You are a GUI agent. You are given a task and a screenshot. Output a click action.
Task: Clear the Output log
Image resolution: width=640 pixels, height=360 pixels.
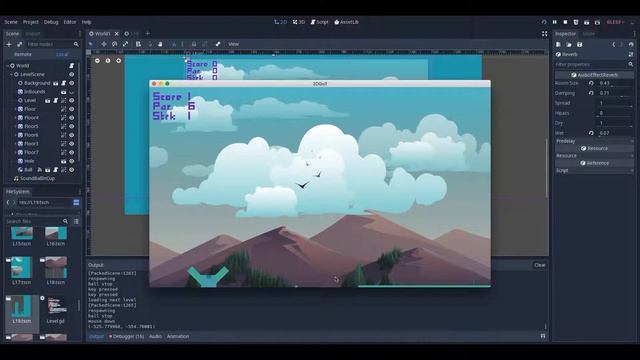(x=540, y=265)
